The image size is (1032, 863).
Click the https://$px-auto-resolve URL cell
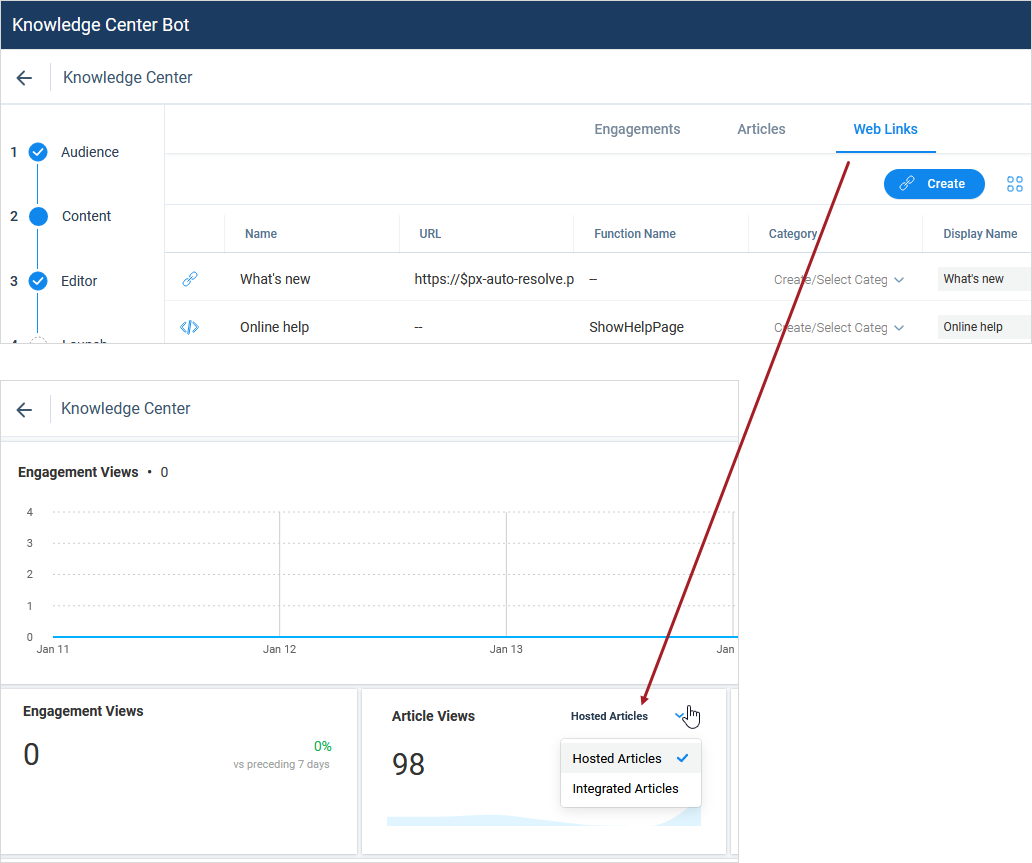pyautogui.click(x=494, y=279)
